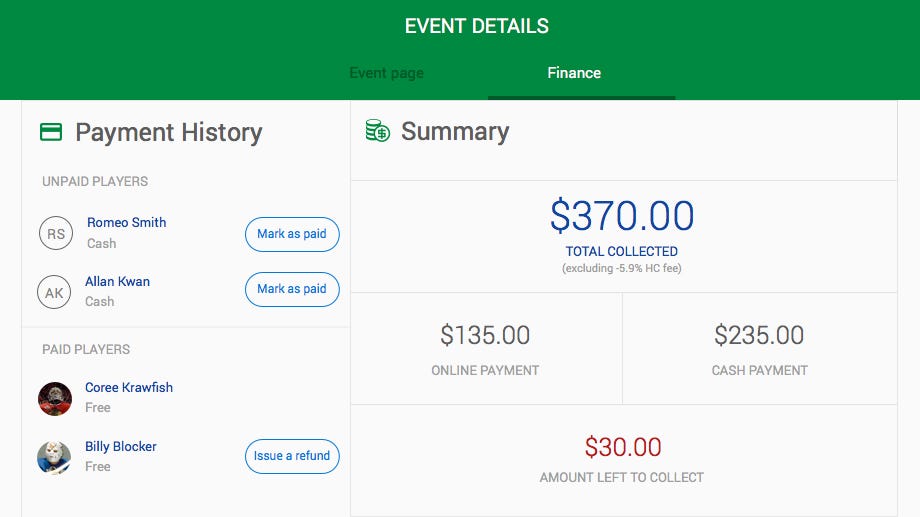Select the Finance tab
The width and height of the screenshot is (920, 517).
tap(574, 73)
